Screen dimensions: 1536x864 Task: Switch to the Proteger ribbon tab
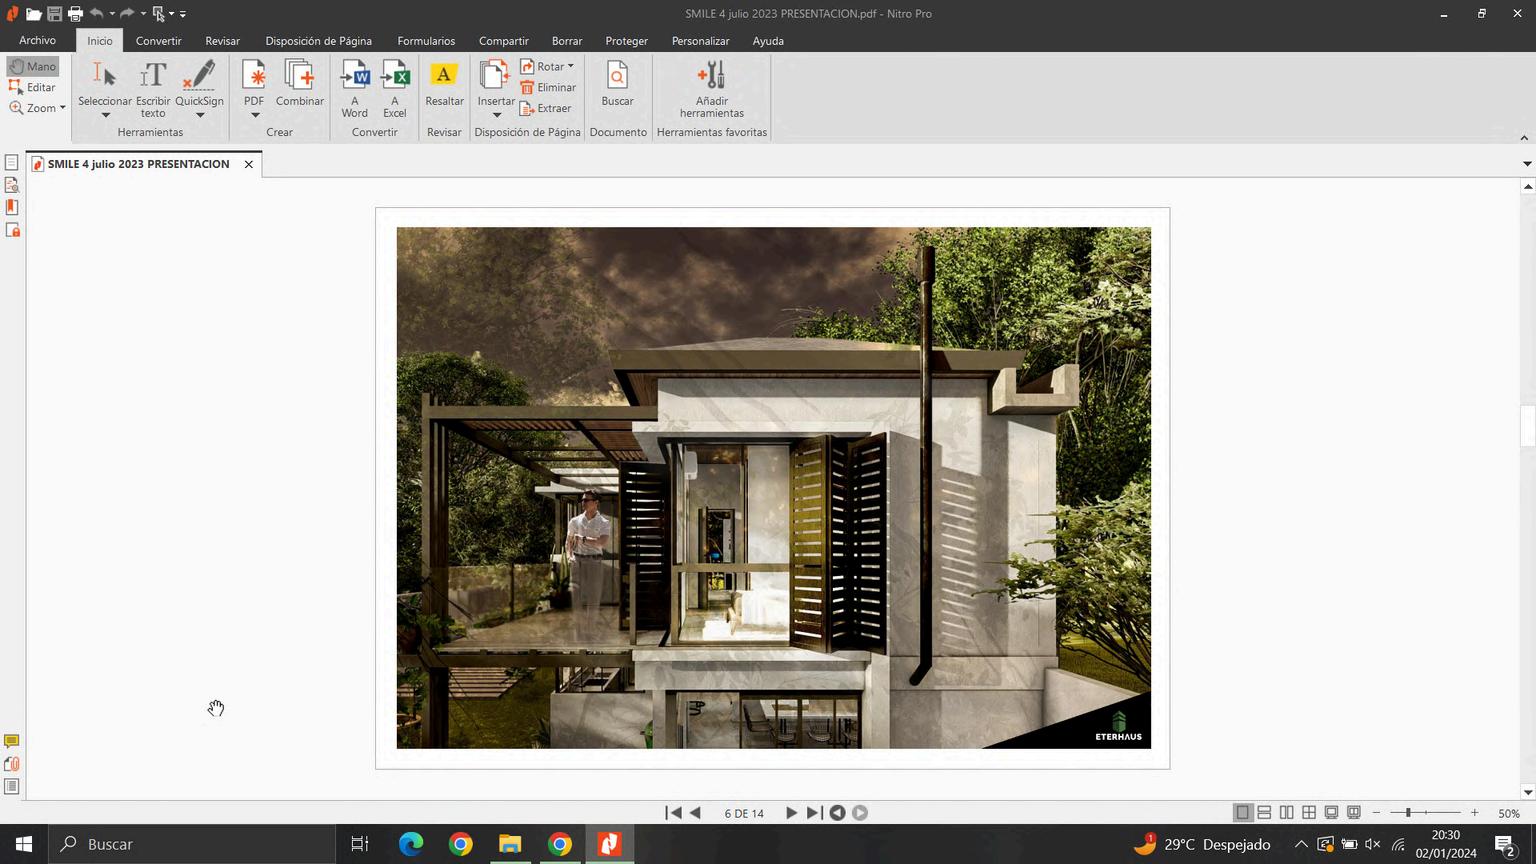[626, 41]
